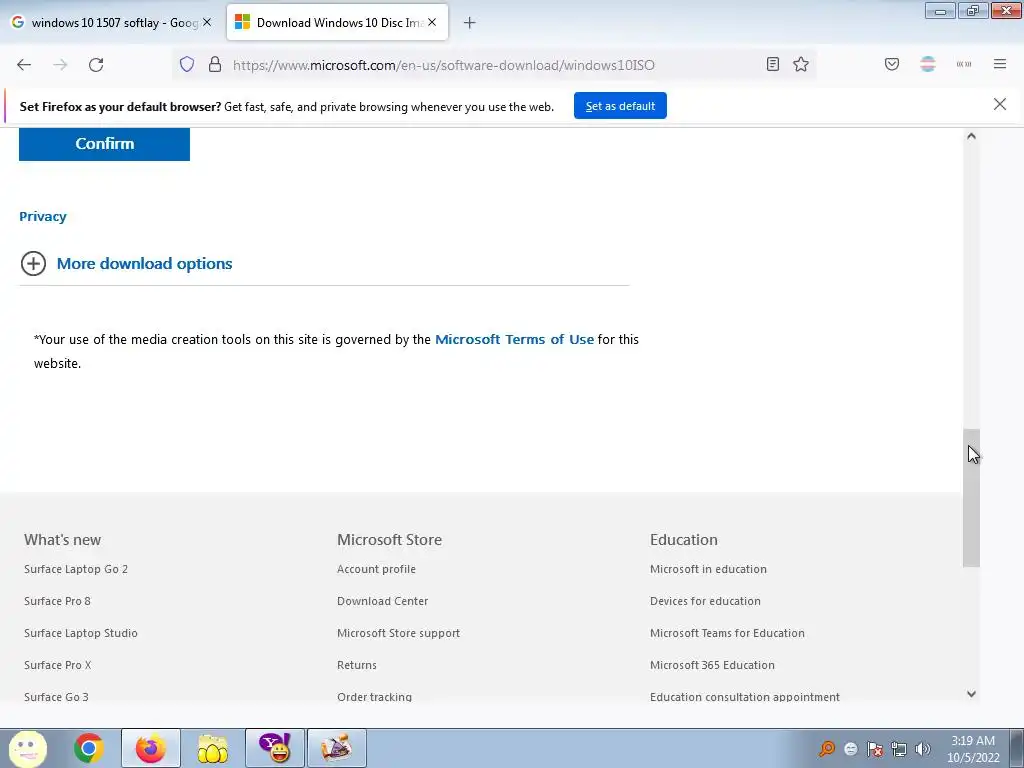
Task: Open Microsoft 365 Education link
Action: coord(712,665)
